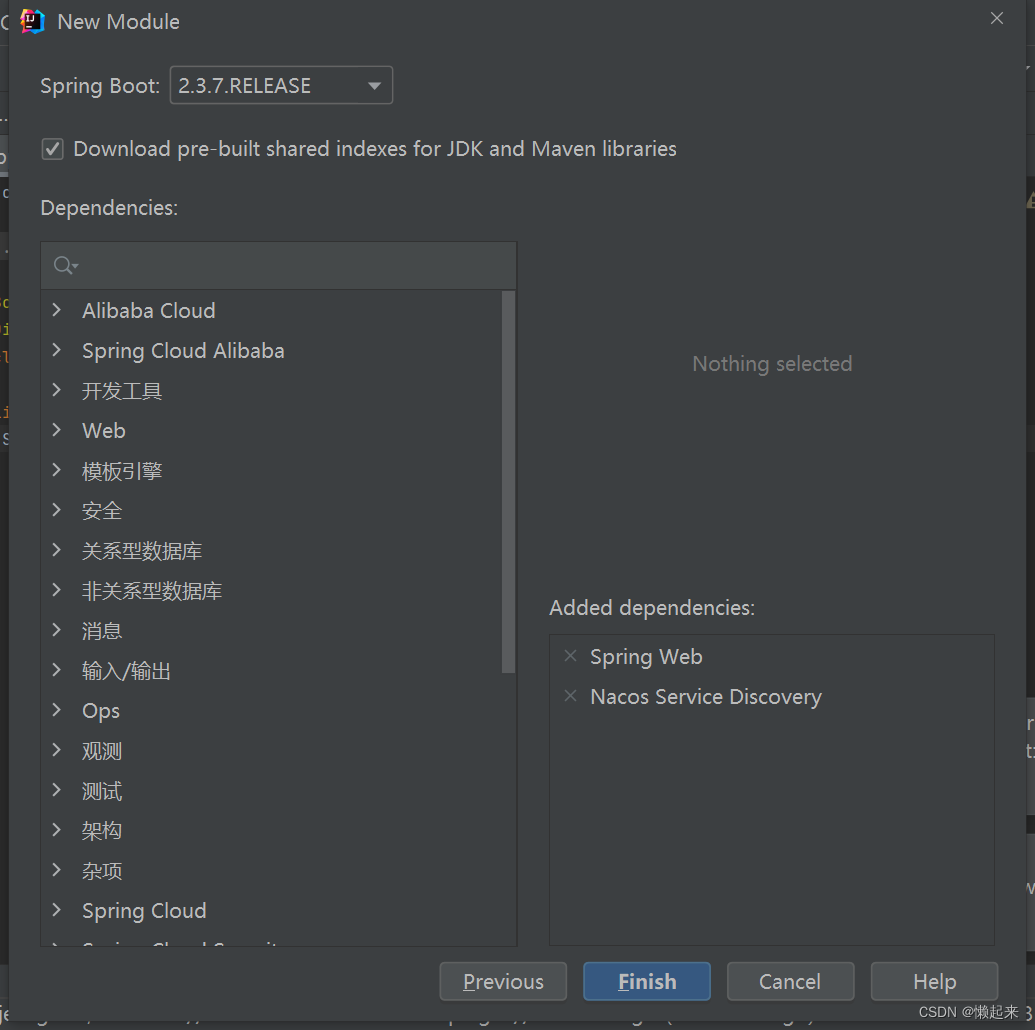
Task: Remove Spring Web with its X icon
Action: click(571, 656)
